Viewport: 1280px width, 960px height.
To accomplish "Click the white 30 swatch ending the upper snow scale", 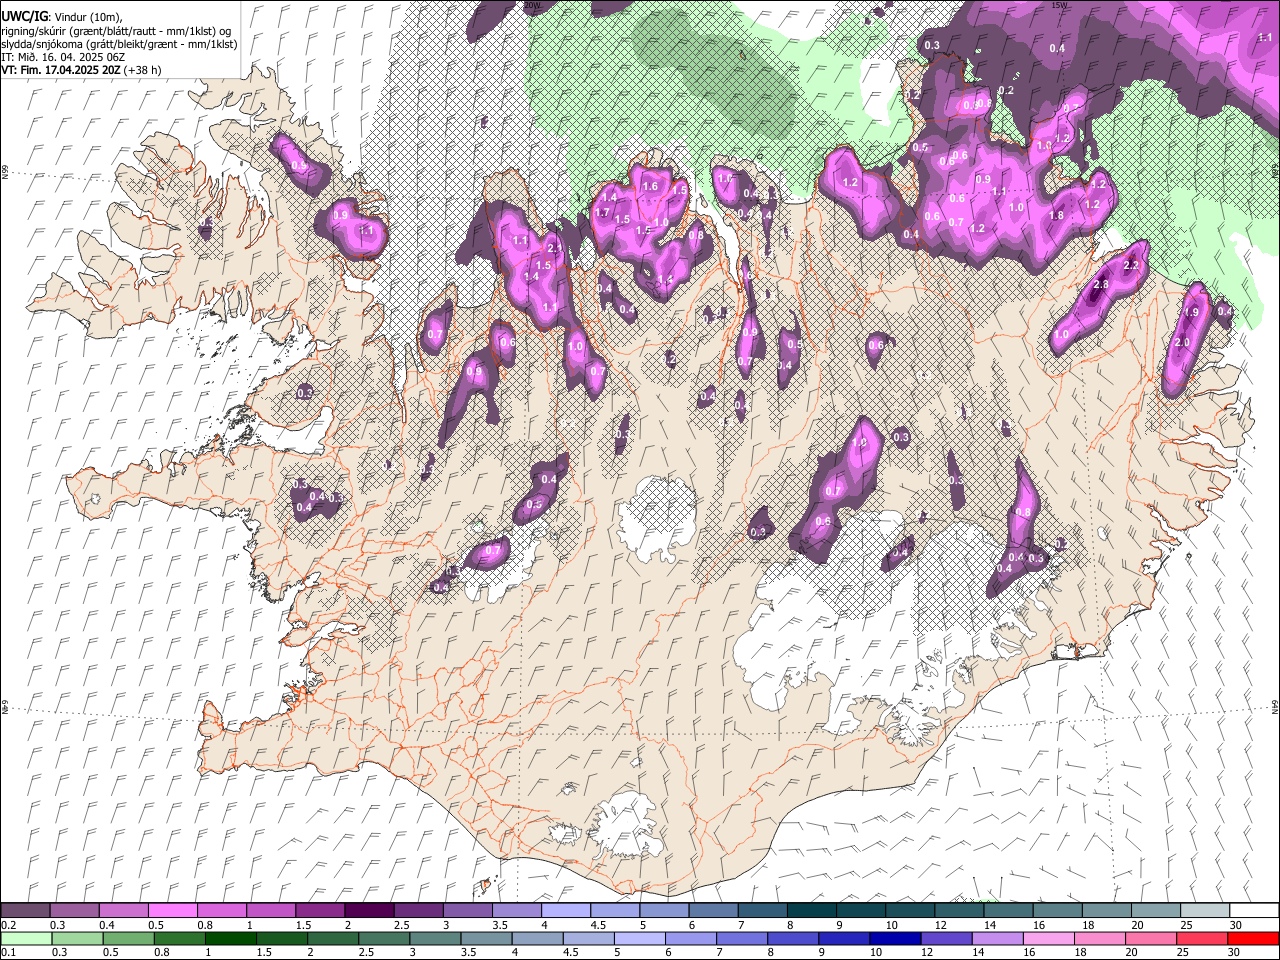I will pyautogui.click(x=1254, y=910).
